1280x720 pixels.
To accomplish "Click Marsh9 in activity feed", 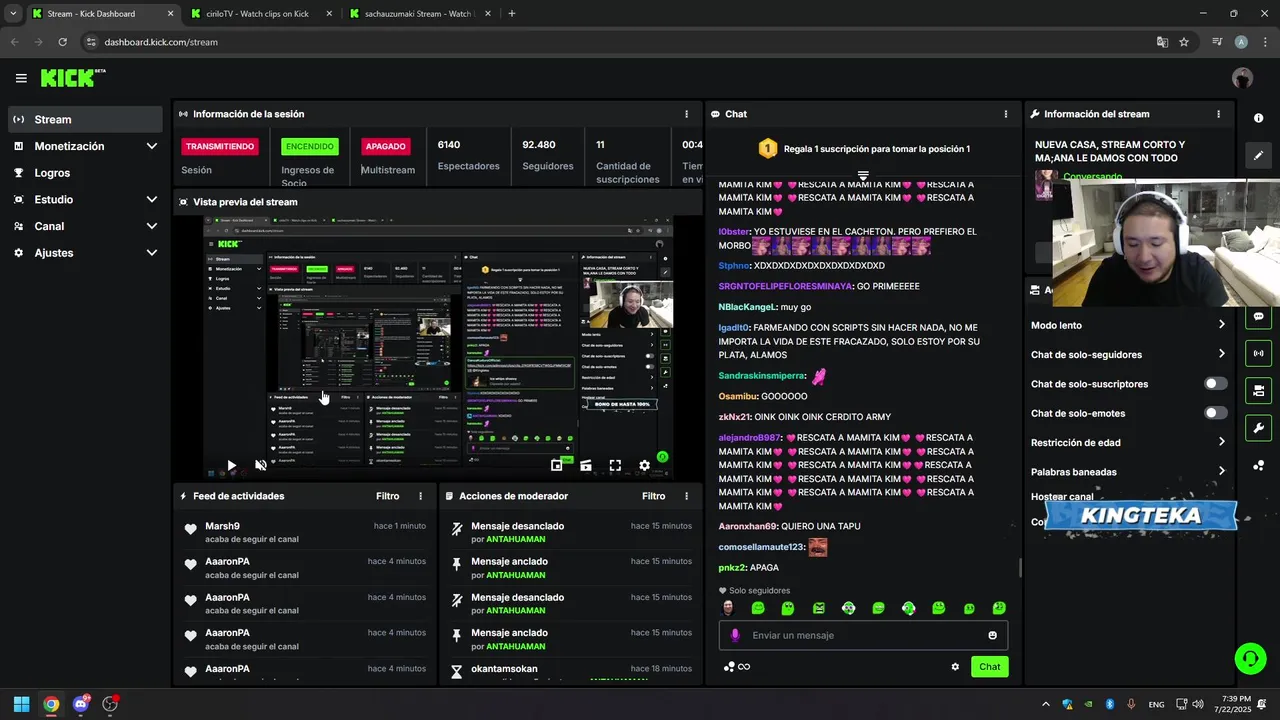I will point(222,526).
